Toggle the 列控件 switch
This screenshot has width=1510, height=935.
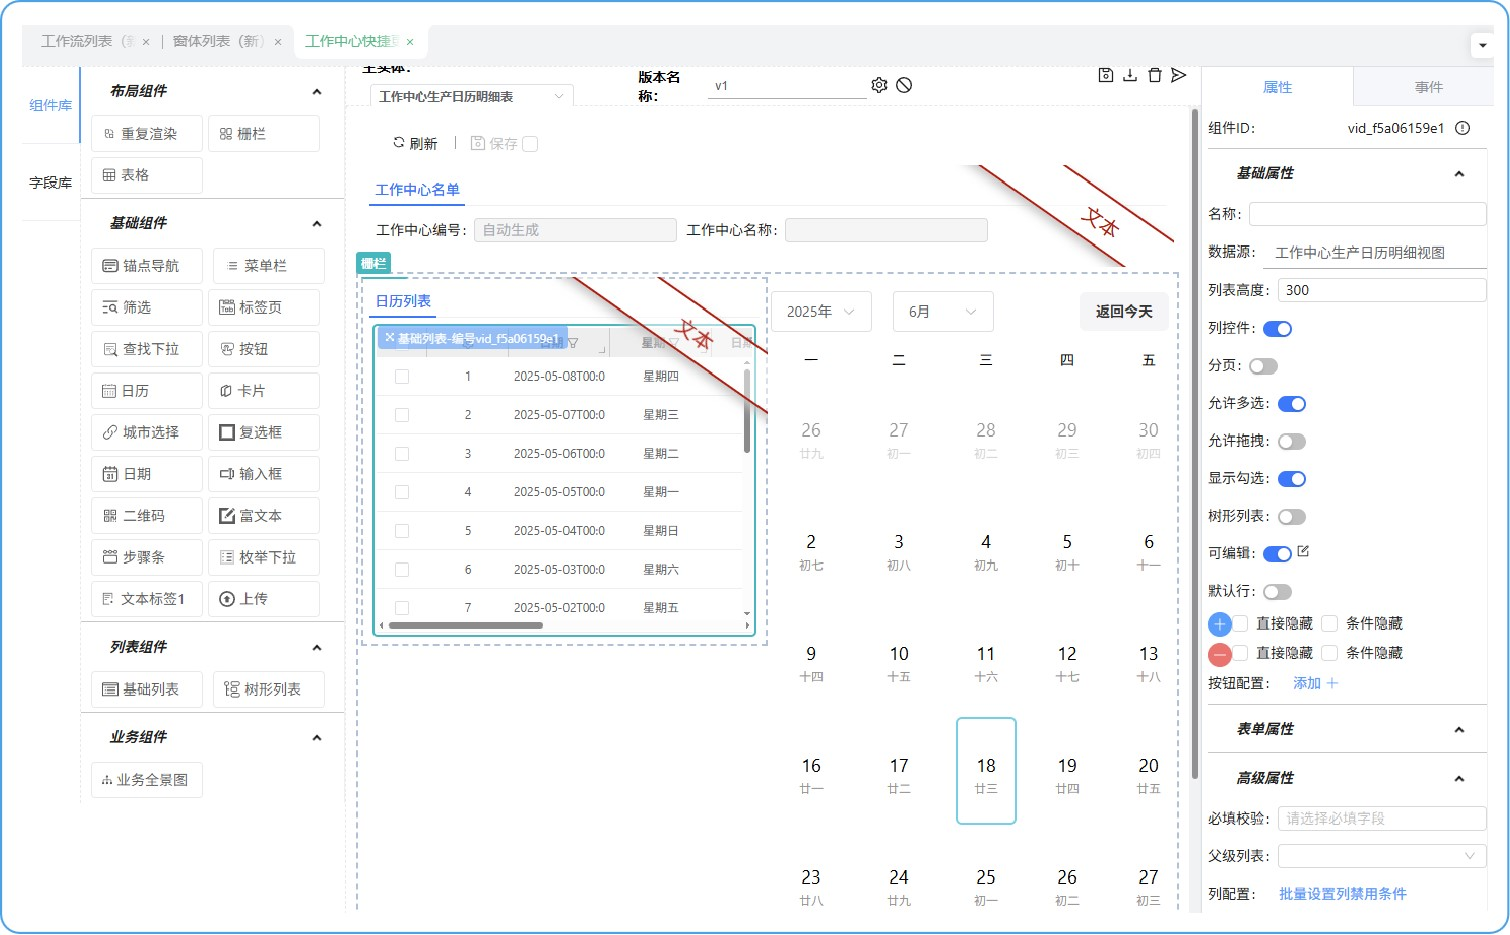click(1278, 329)
